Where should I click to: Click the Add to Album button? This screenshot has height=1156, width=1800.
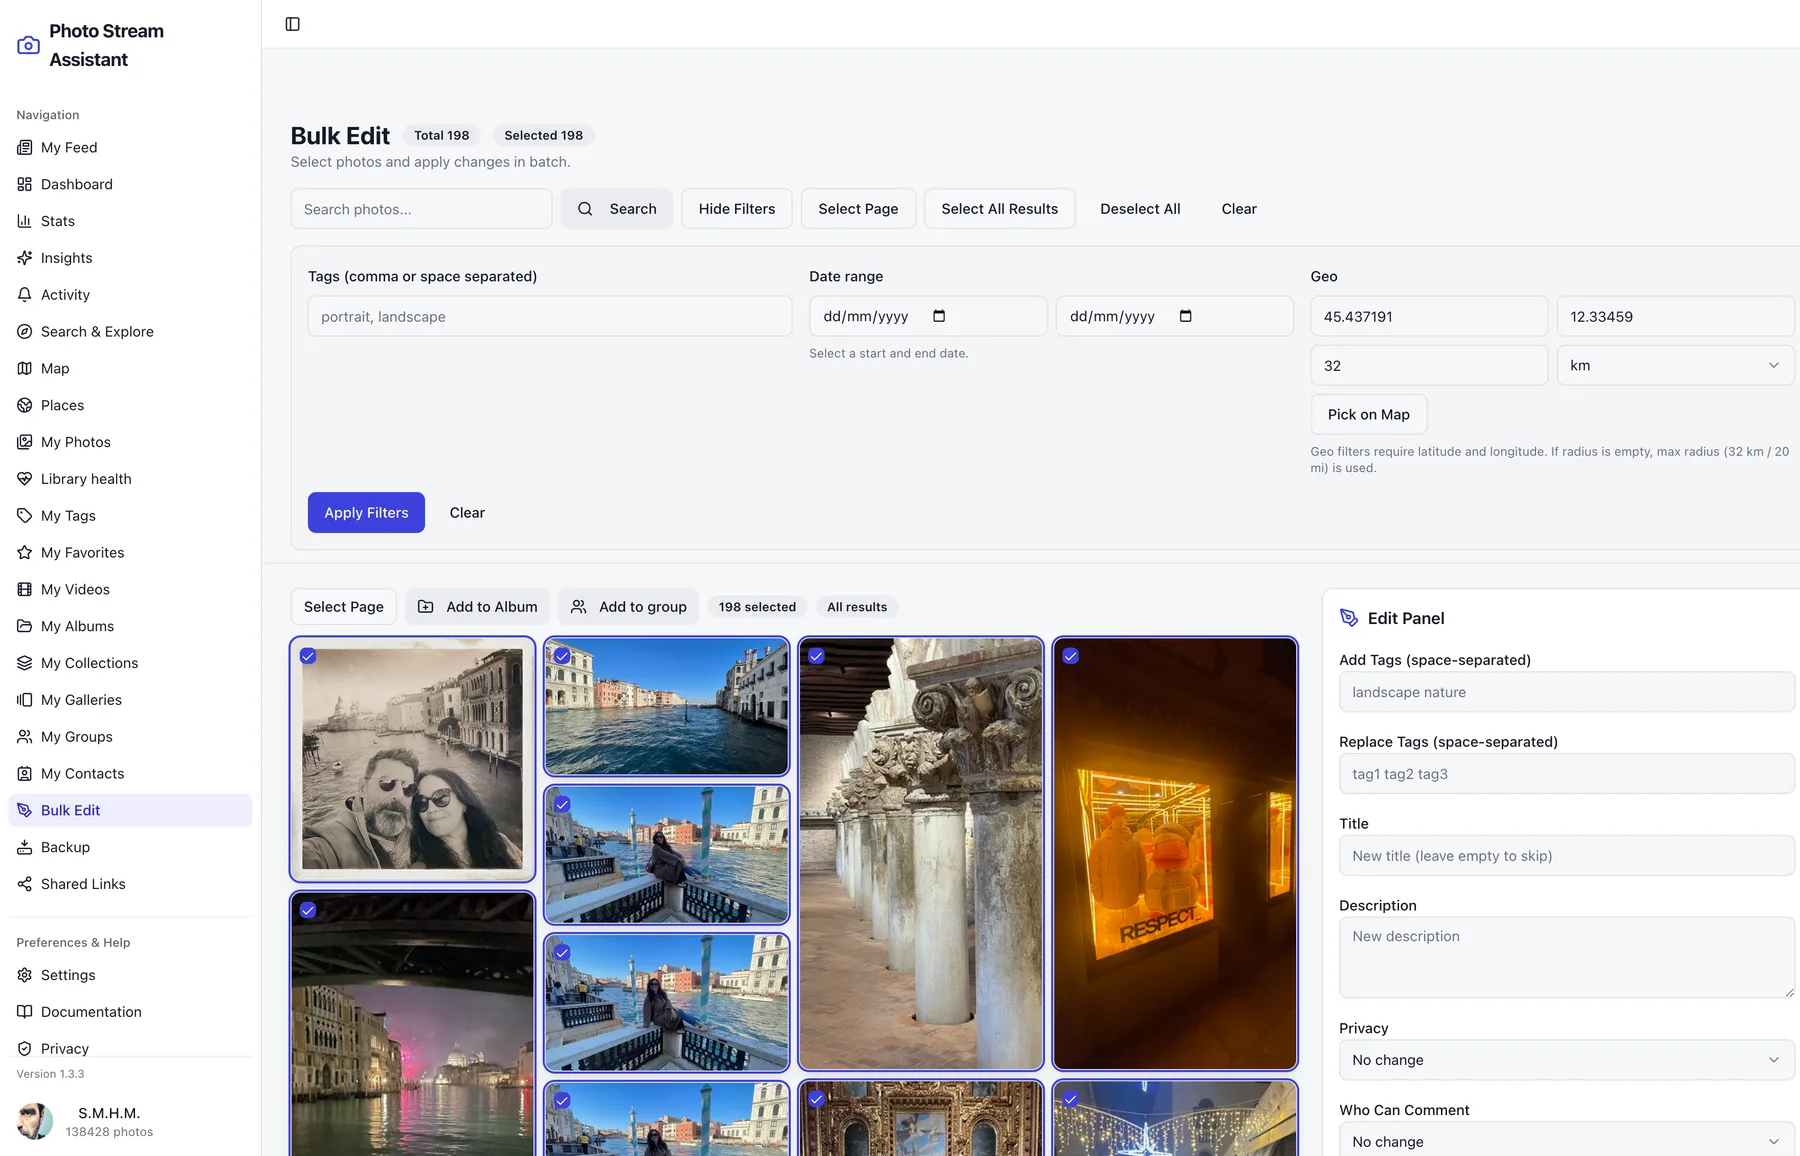(477, 607)
